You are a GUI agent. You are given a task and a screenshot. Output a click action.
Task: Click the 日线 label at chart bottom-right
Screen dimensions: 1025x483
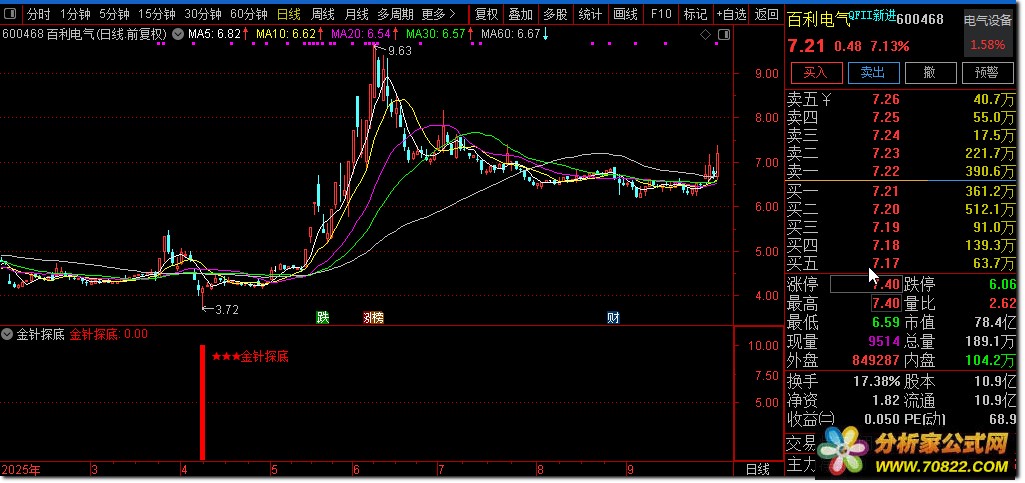click(x=758, y=469)
